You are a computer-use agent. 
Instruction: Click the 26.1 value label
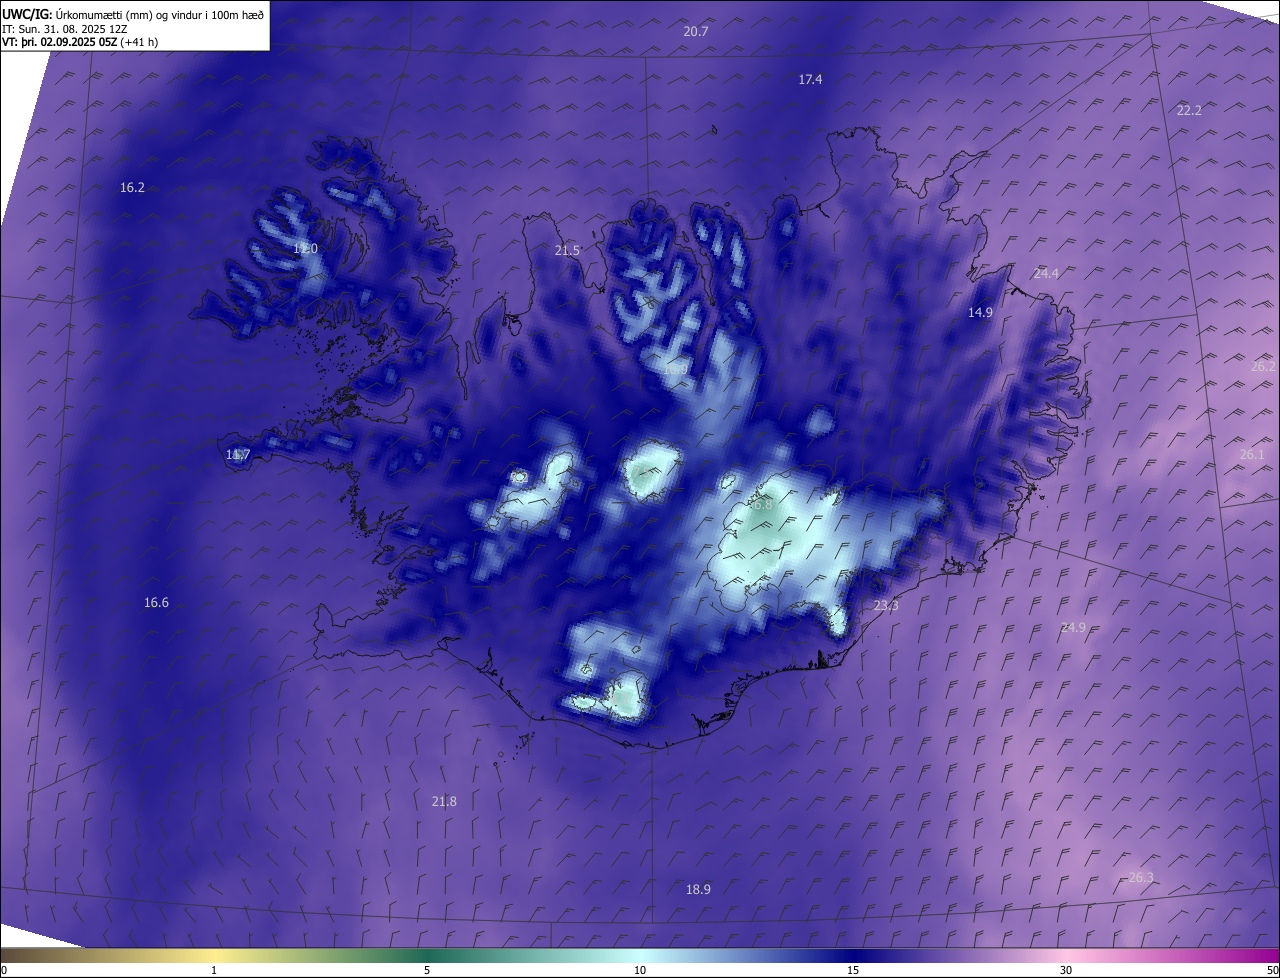pyautogui.click(x=1252, y=454)
